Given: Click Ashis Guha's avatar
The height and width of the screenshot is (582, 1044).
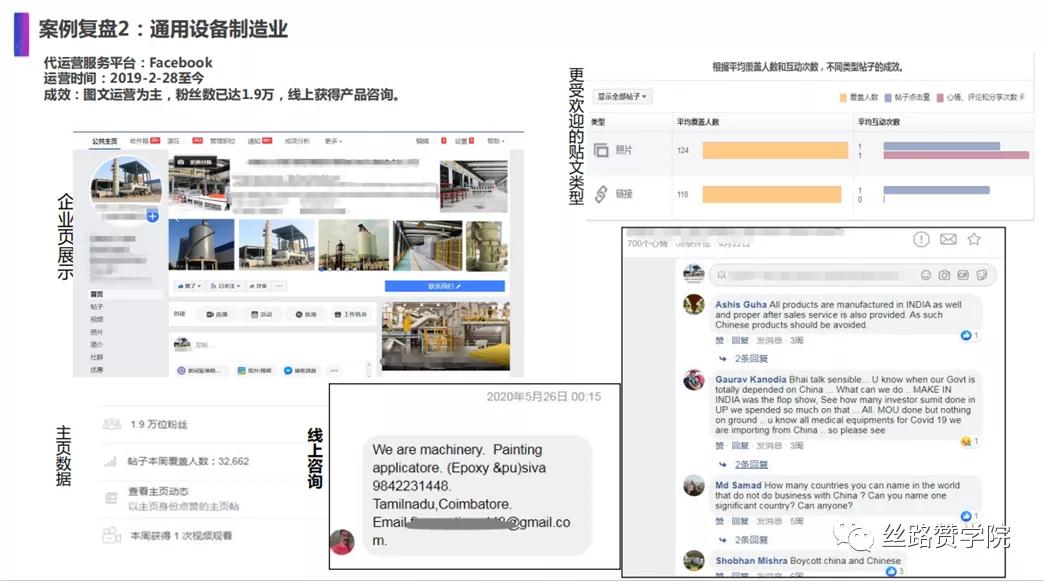Looking at the screenshot, I should click(x=694, y=304).
